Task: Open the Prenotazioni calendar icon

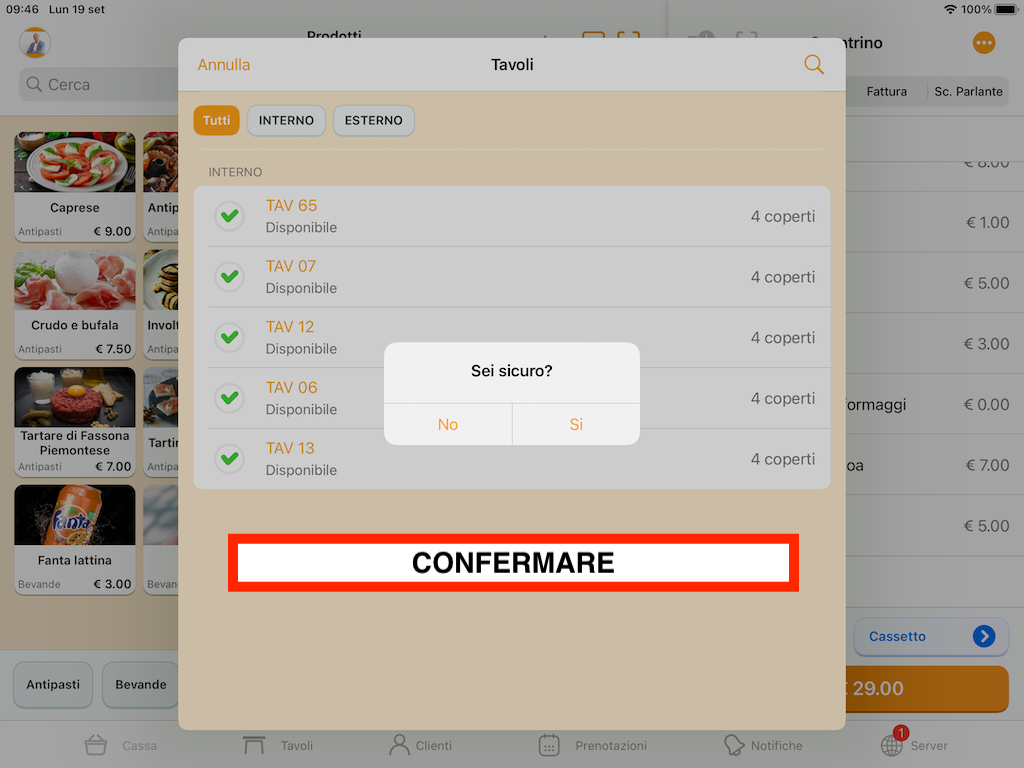Action: [549, 744]
